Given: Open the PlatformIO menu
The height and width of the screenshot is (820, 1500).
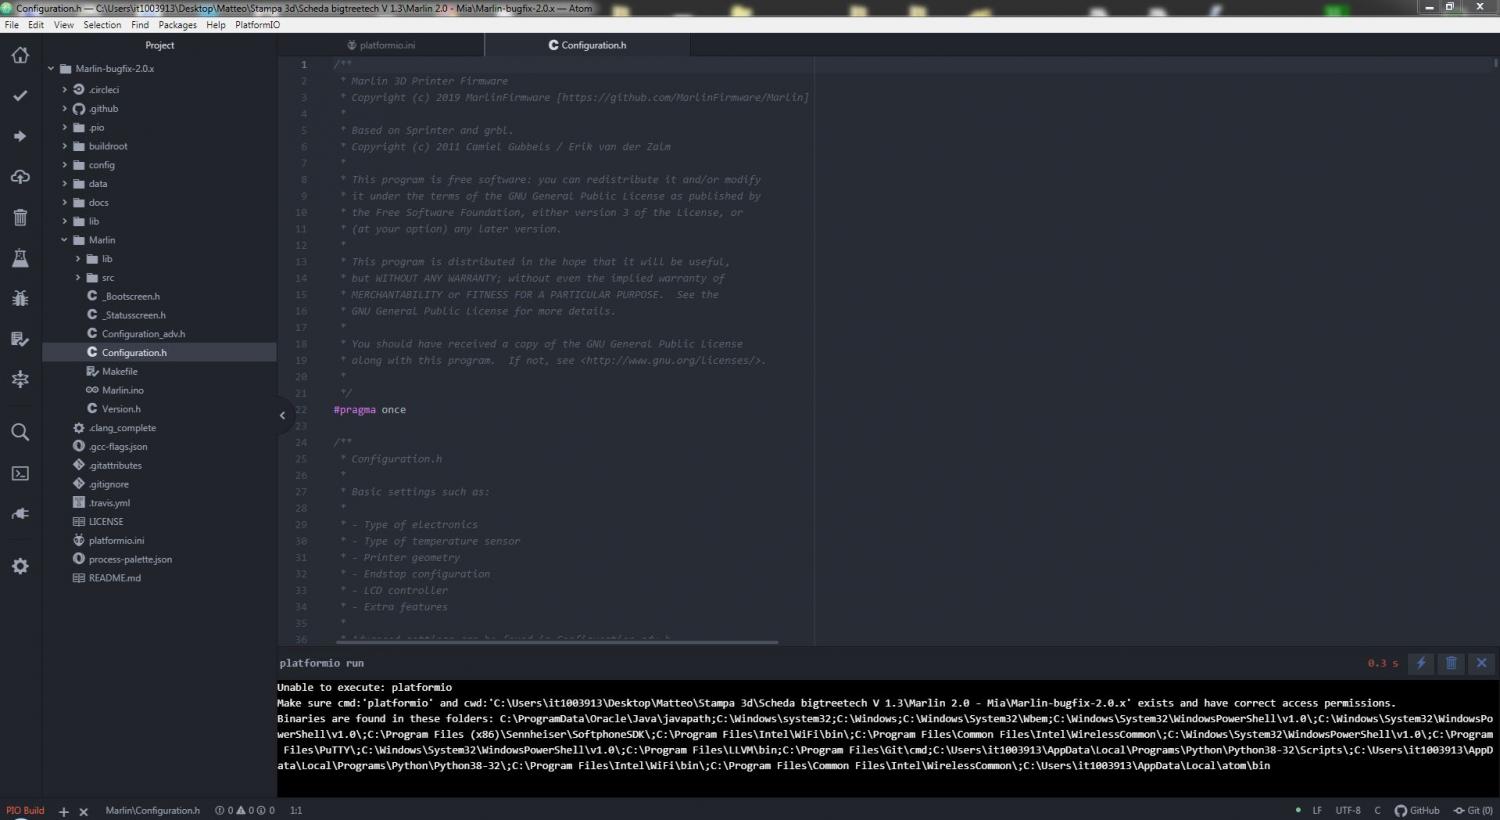Looking at the screenshot, I should pyautogui.click(x=257, y=25).
